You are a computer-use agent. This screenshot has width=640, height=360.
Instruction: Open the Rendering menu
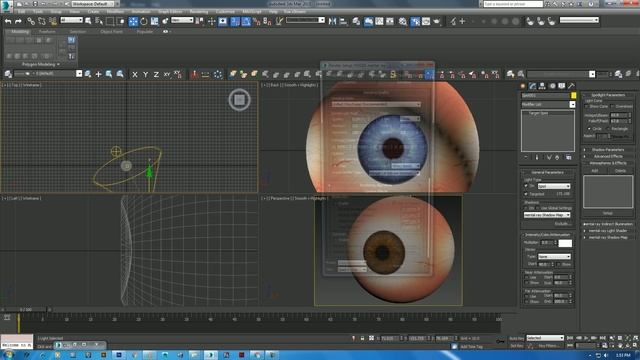point(199,12)
